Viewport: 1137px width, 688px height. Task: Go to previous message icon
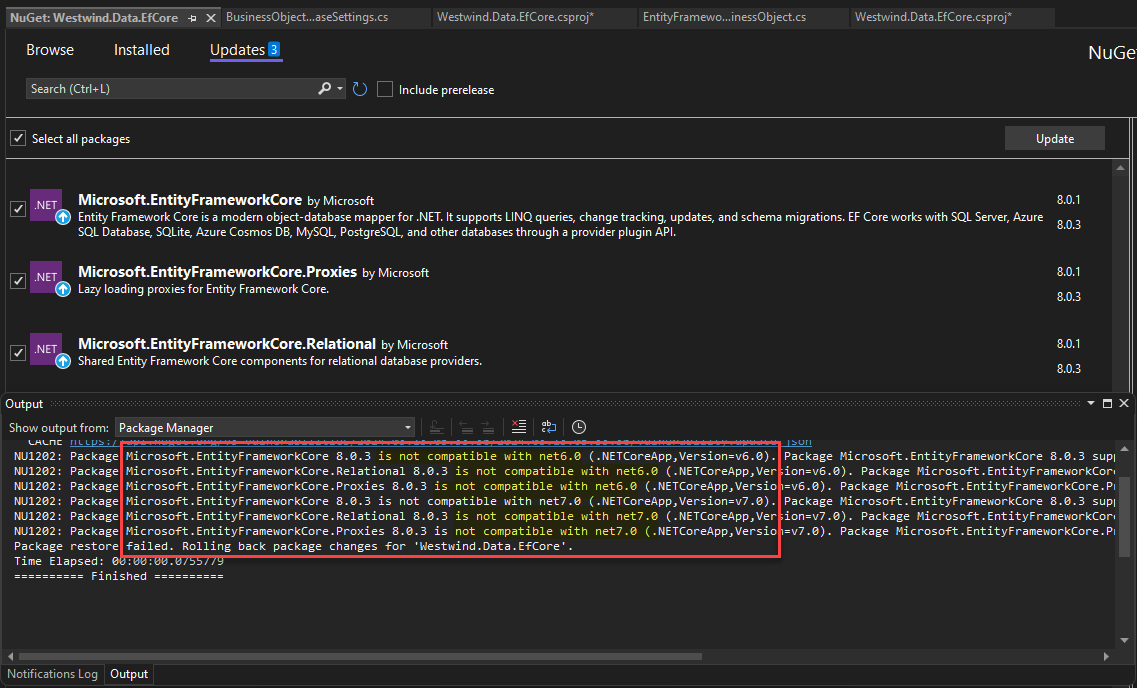pyautogui.click(x=467, y=427)
